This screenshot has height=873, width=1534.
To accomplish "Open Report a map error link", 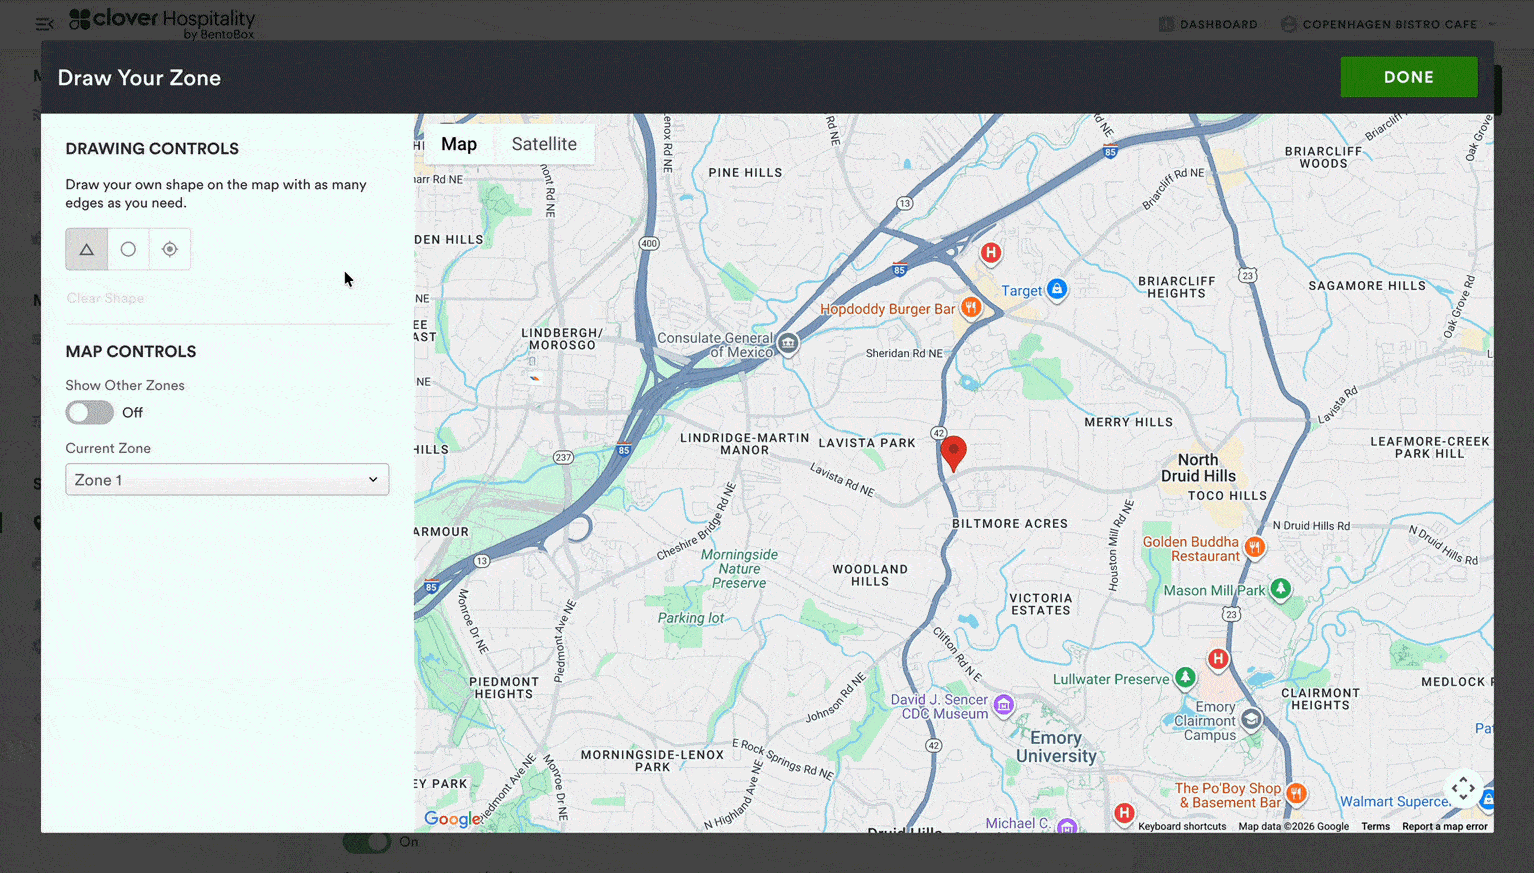I will [1444, 826].
